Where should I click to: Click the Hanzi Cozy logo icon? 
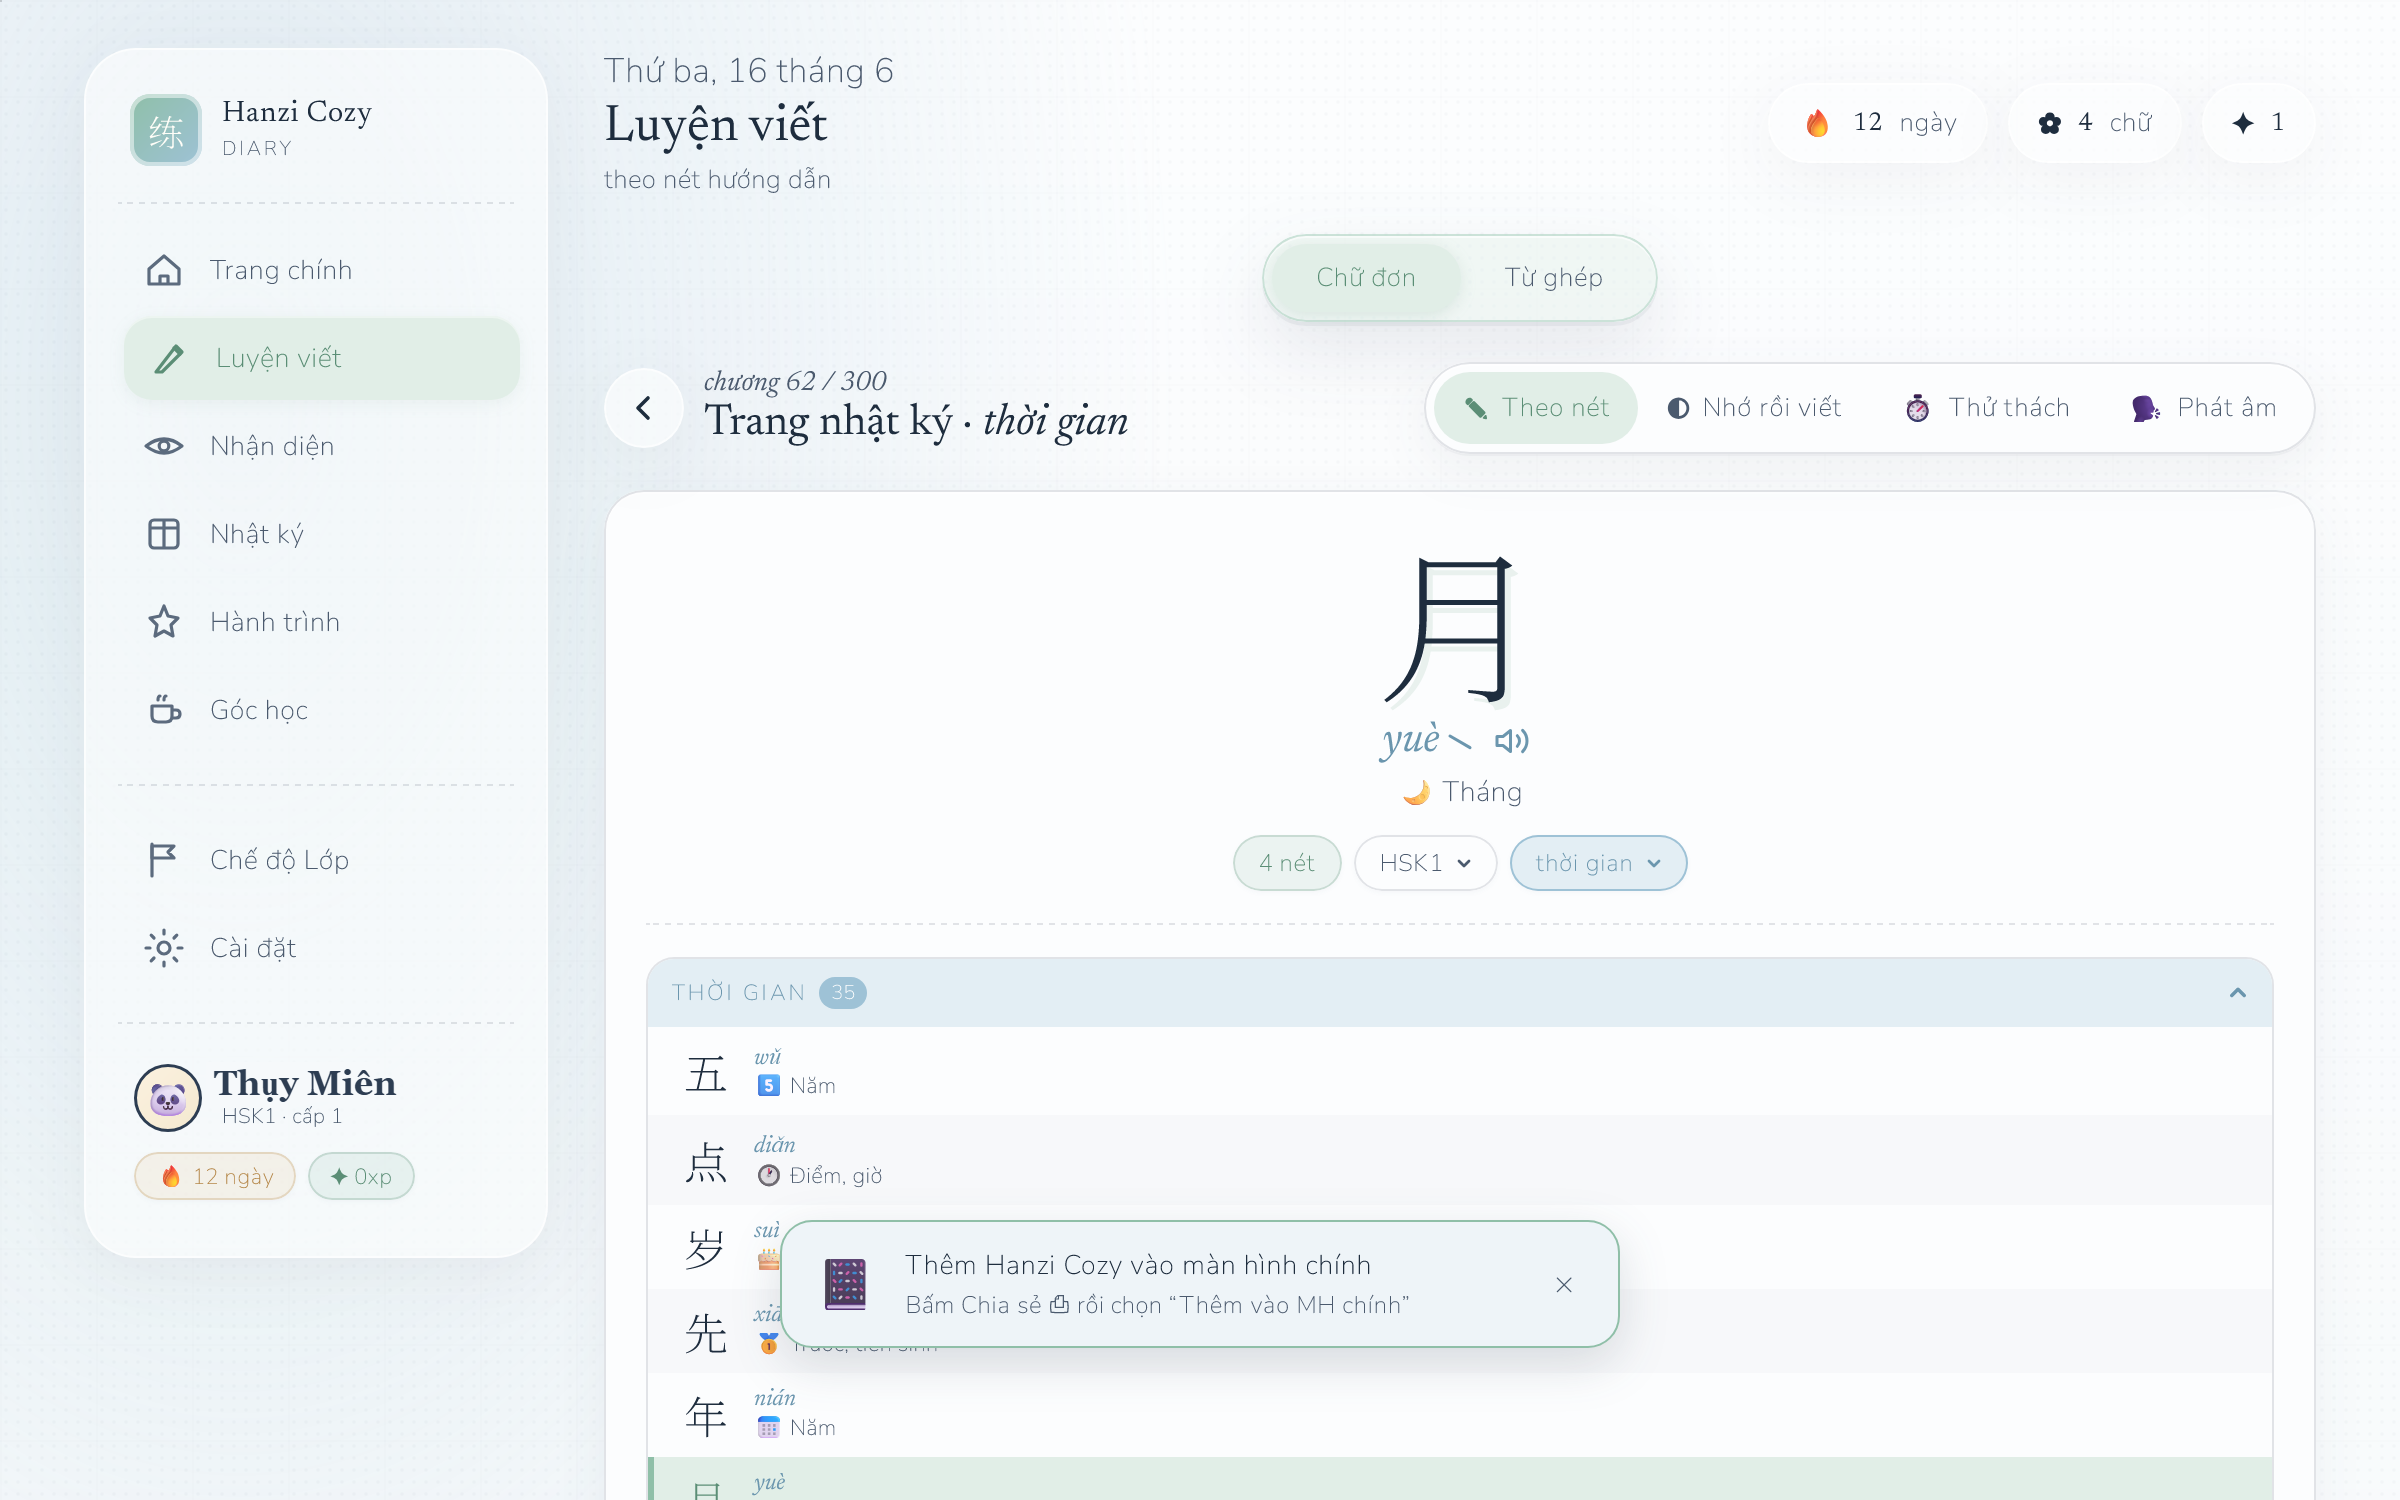point(166,130)
